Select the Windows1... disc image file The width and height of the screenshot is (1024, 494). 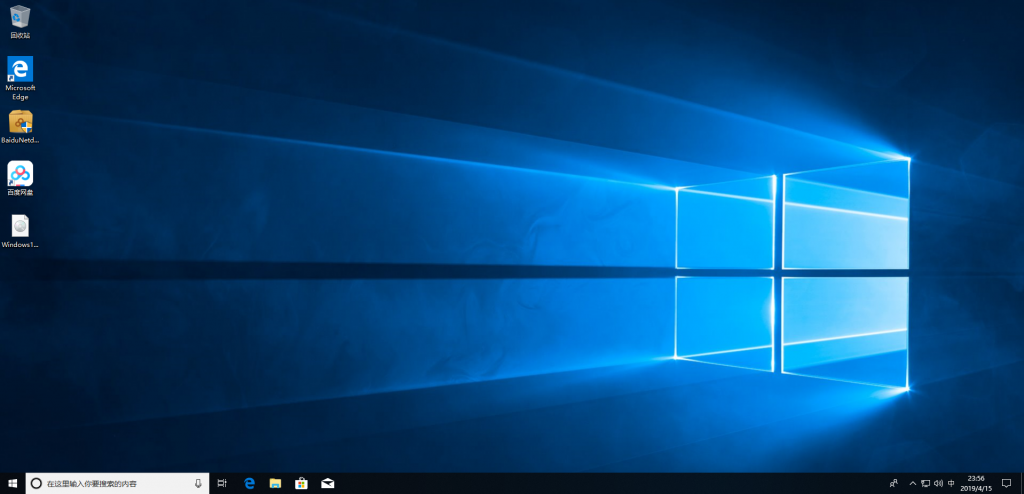[x=20, y=231]
